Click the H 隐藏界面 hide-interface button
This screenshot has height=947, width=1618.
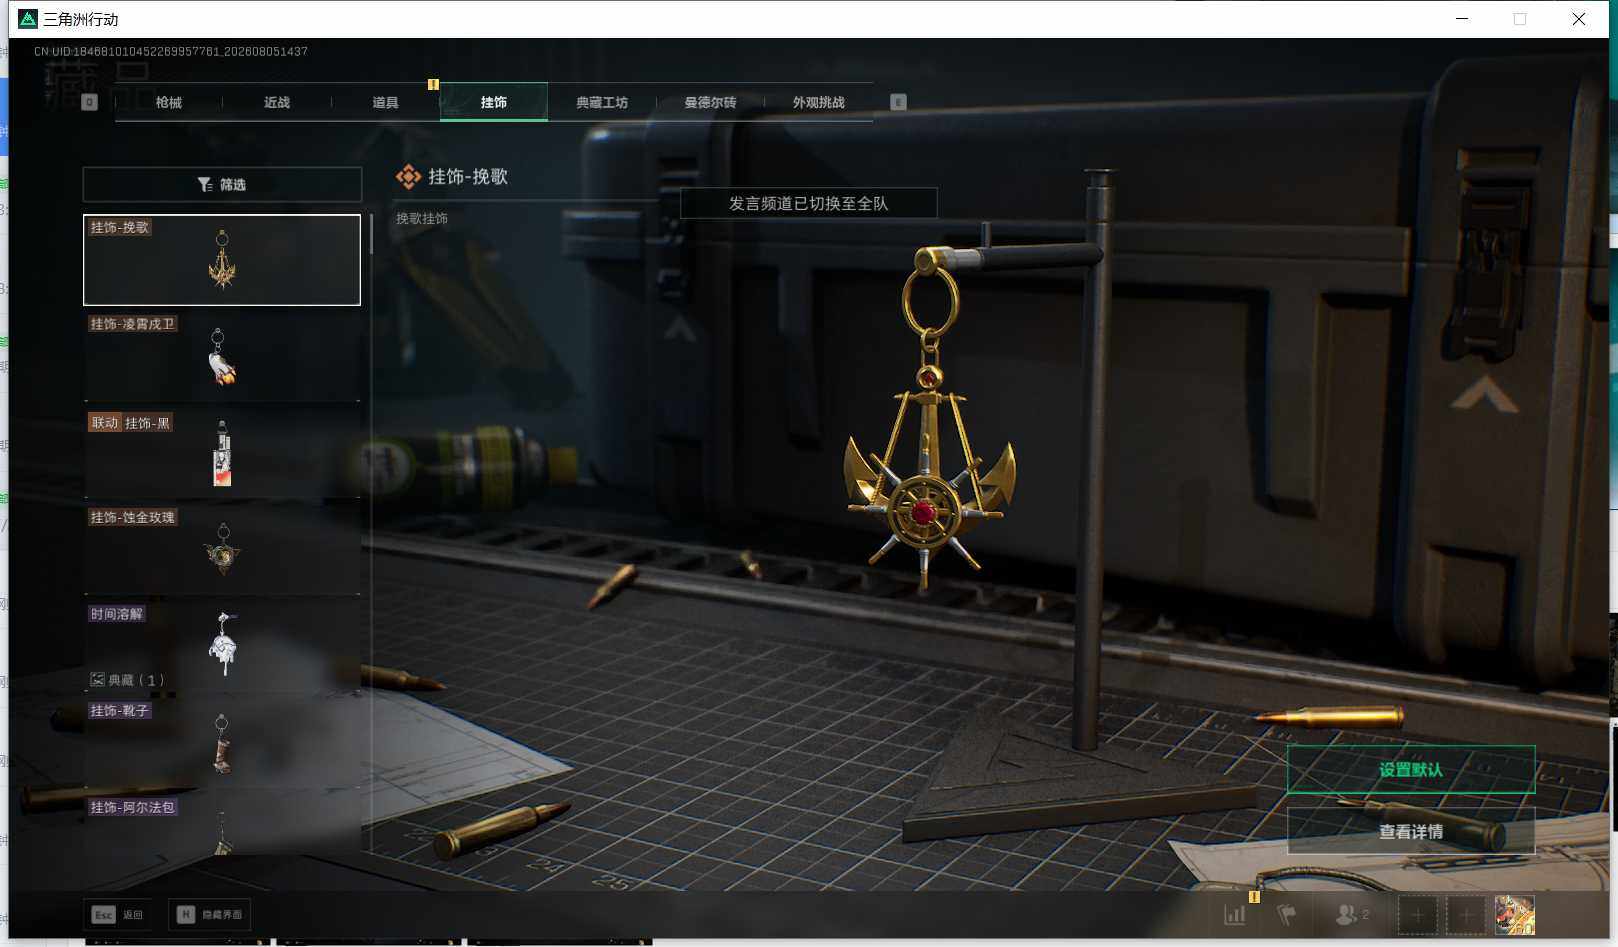click(x=209, y=914)
